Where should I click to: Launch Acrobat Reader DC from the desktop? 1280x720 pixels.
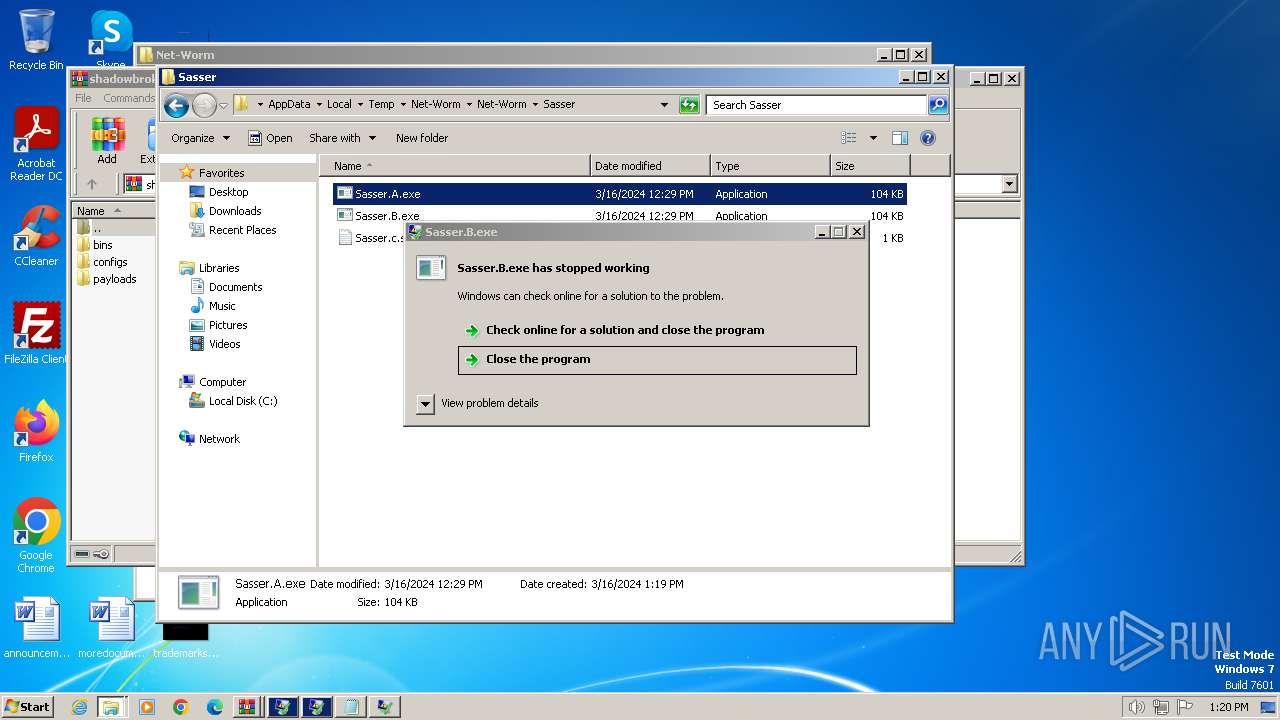pos(36,145)
